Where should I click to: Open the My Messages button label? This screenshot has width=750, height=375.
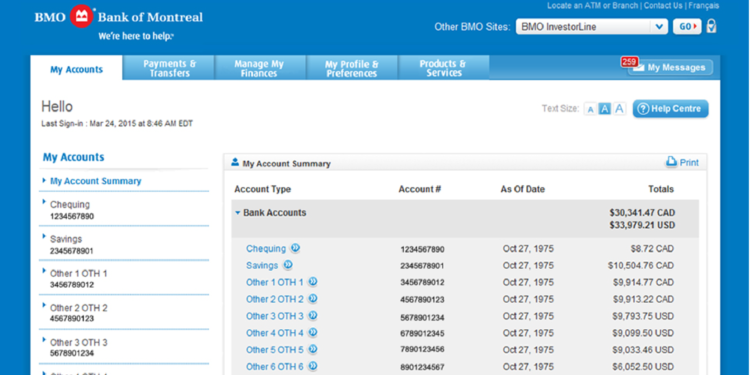tap(676, 68)
